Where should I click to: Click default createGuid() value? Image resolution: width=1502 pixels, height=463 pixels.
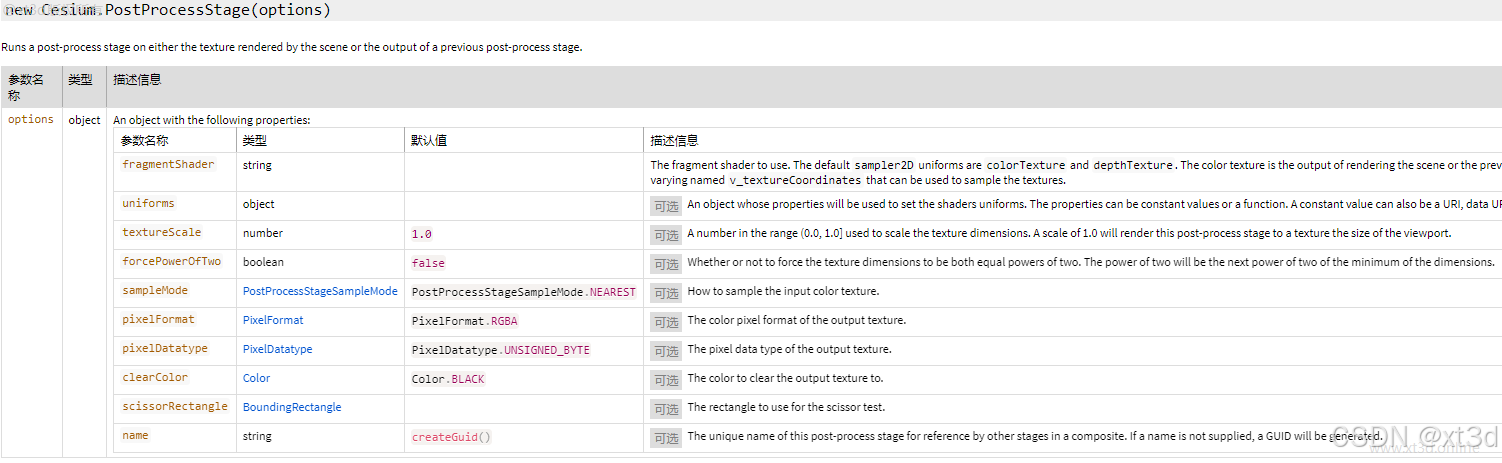[451, 437]
